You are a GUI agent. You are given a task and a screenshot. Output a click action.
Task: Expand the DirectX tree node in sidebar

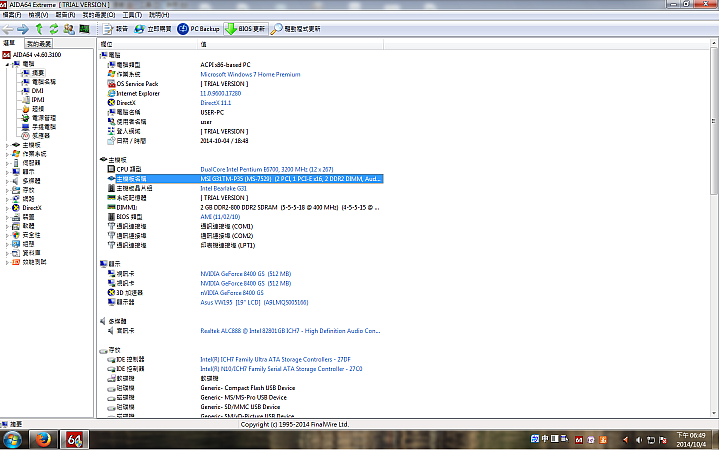(x=7, y=208)
